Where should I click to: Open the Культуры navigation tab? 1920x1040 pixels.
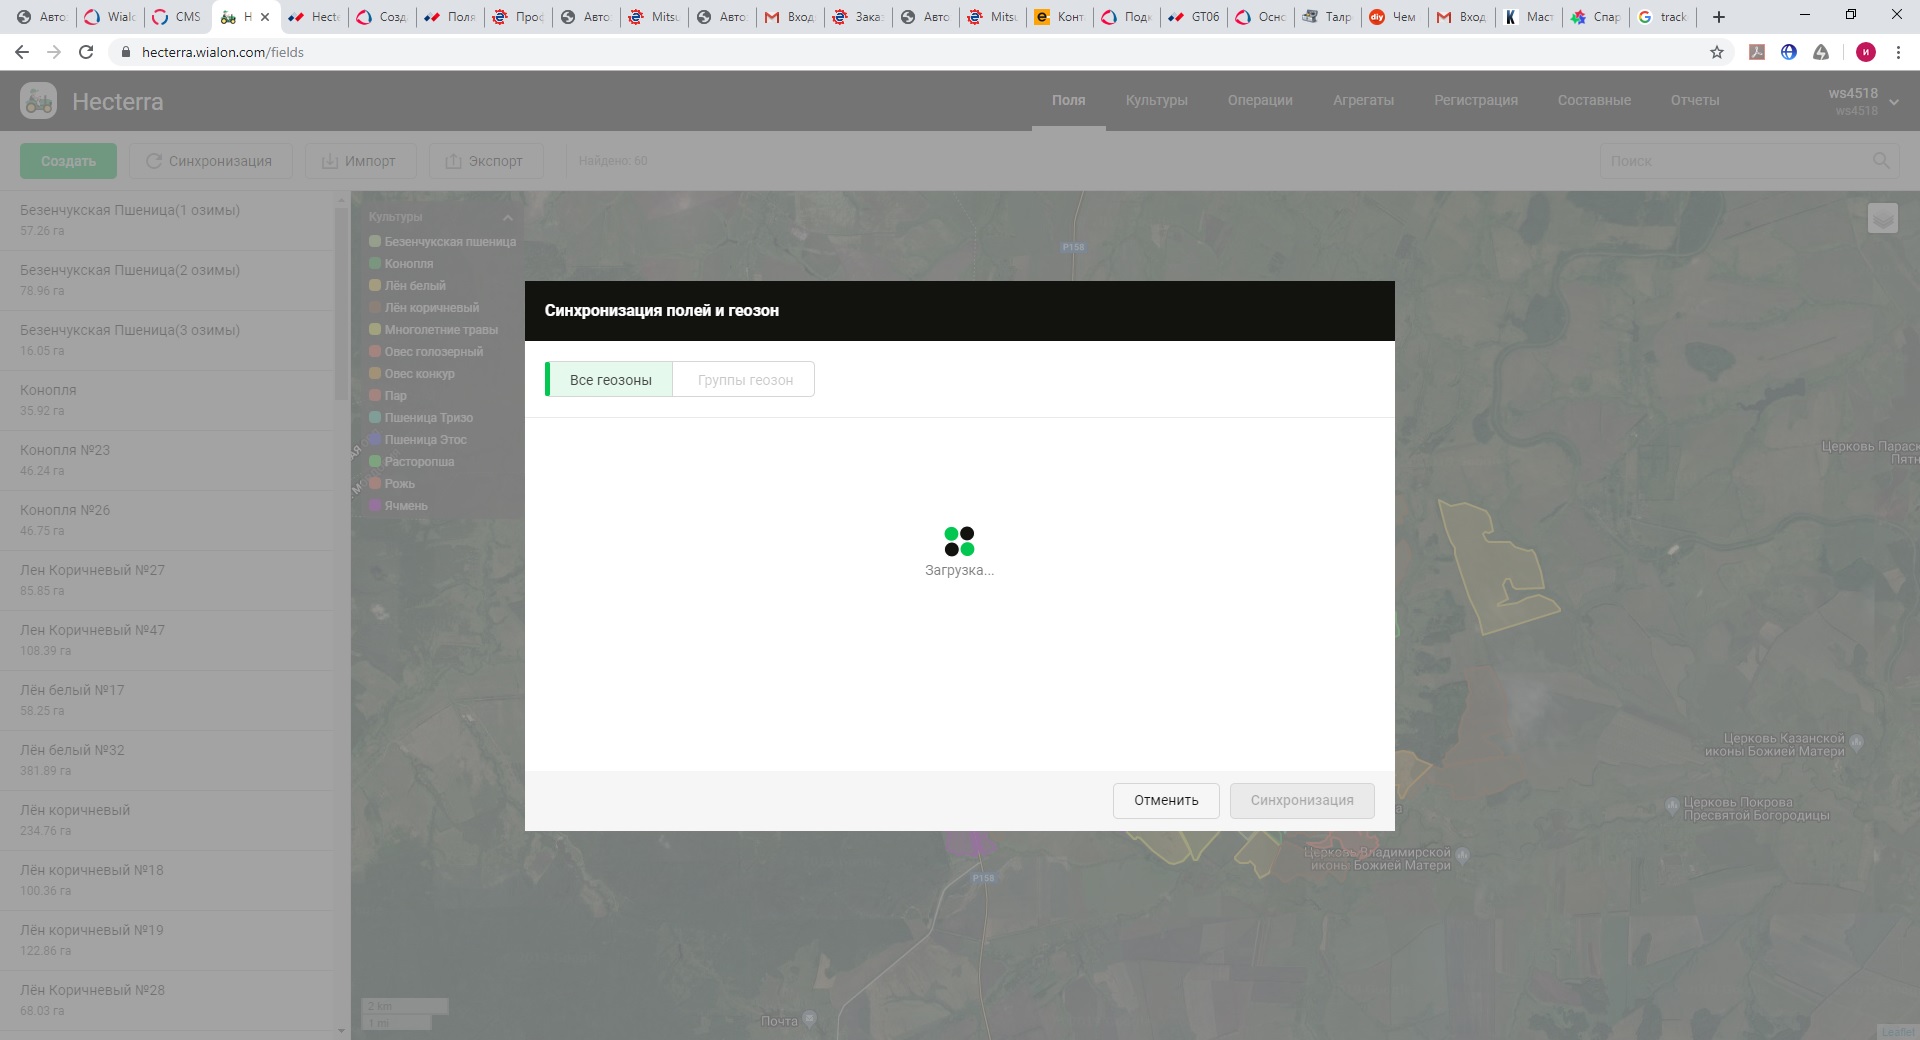(x=1156, y=100)
